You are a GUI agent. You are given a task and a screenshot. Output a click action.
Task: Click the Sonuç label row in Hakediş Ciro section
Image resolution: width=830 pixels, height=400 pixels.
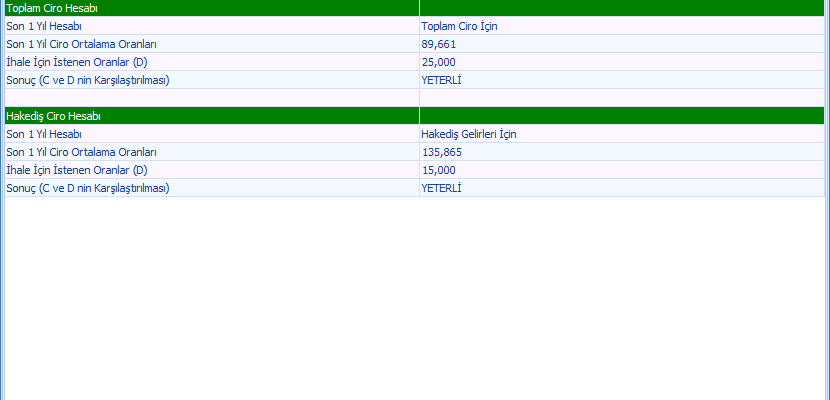(87, 188)
